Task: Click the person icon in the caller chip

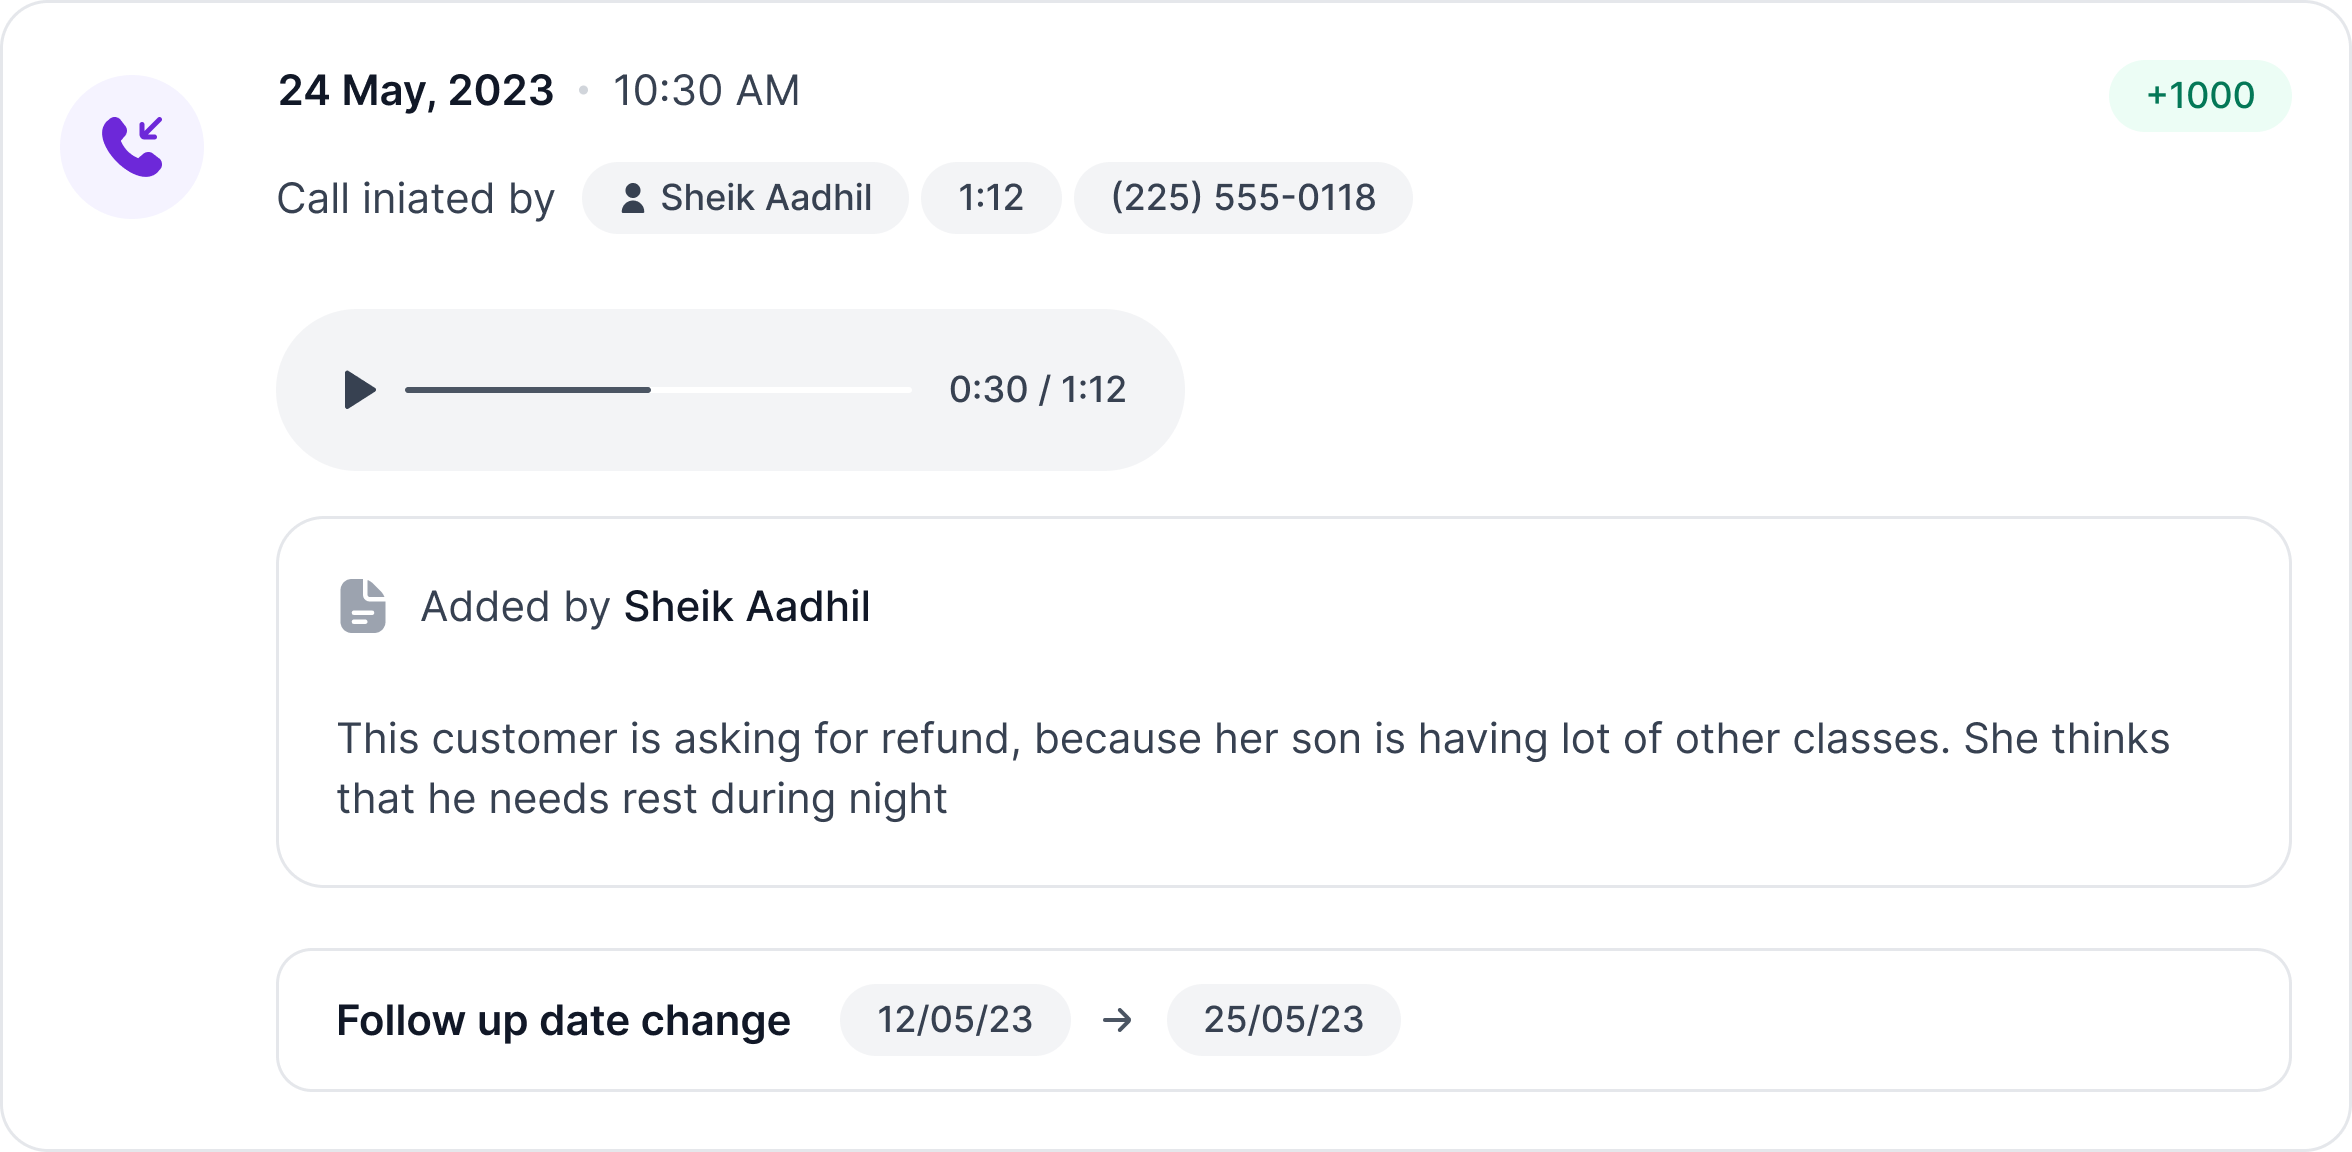Action: [x=632, y=198]
